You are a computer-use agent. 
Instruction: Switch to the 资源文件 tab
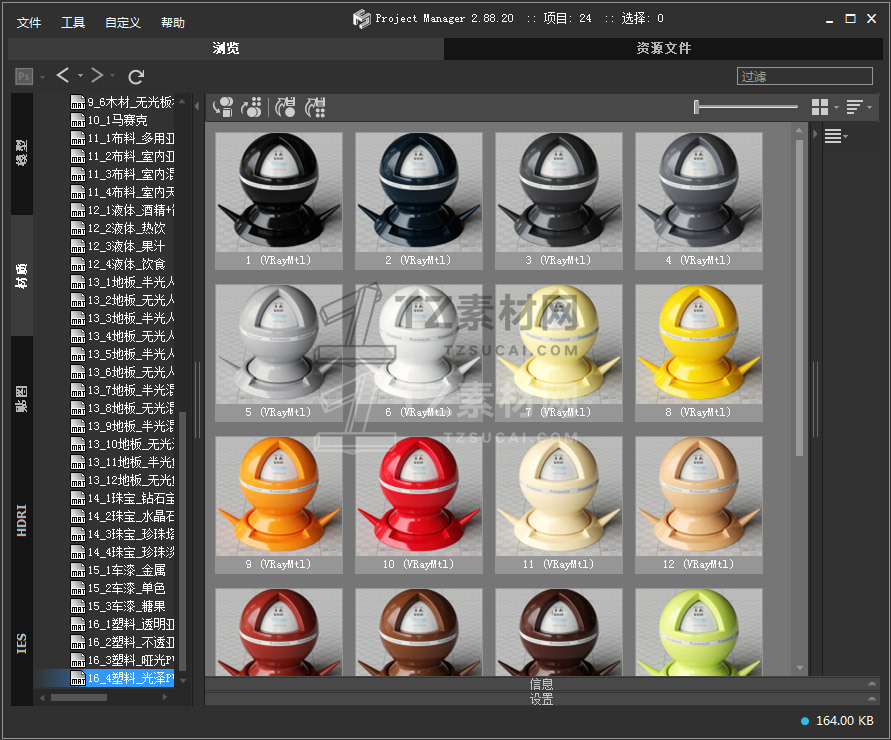[663, 48]
